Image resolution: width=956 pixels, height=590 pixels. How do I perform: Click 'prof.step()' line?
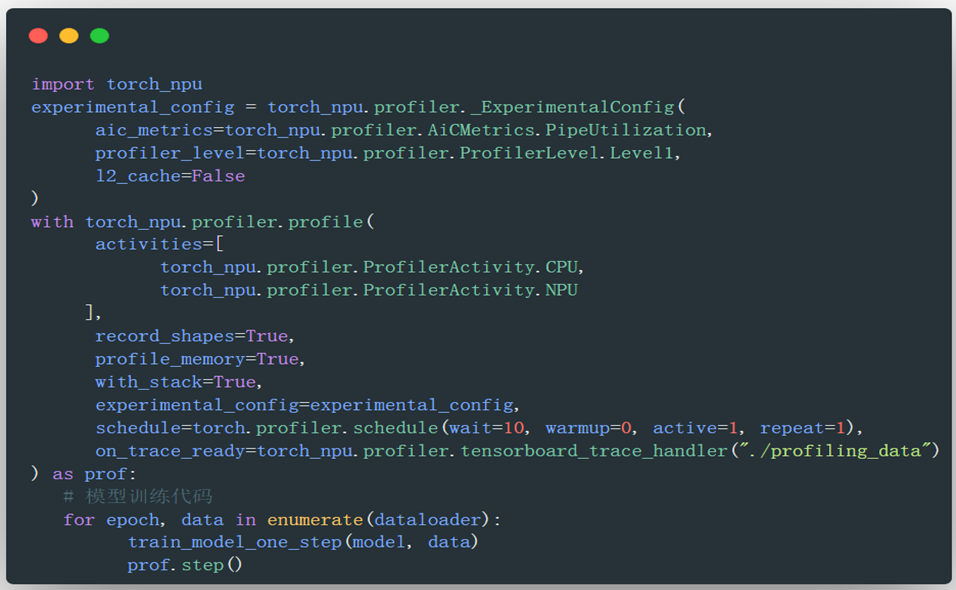[x=185, y=566]
